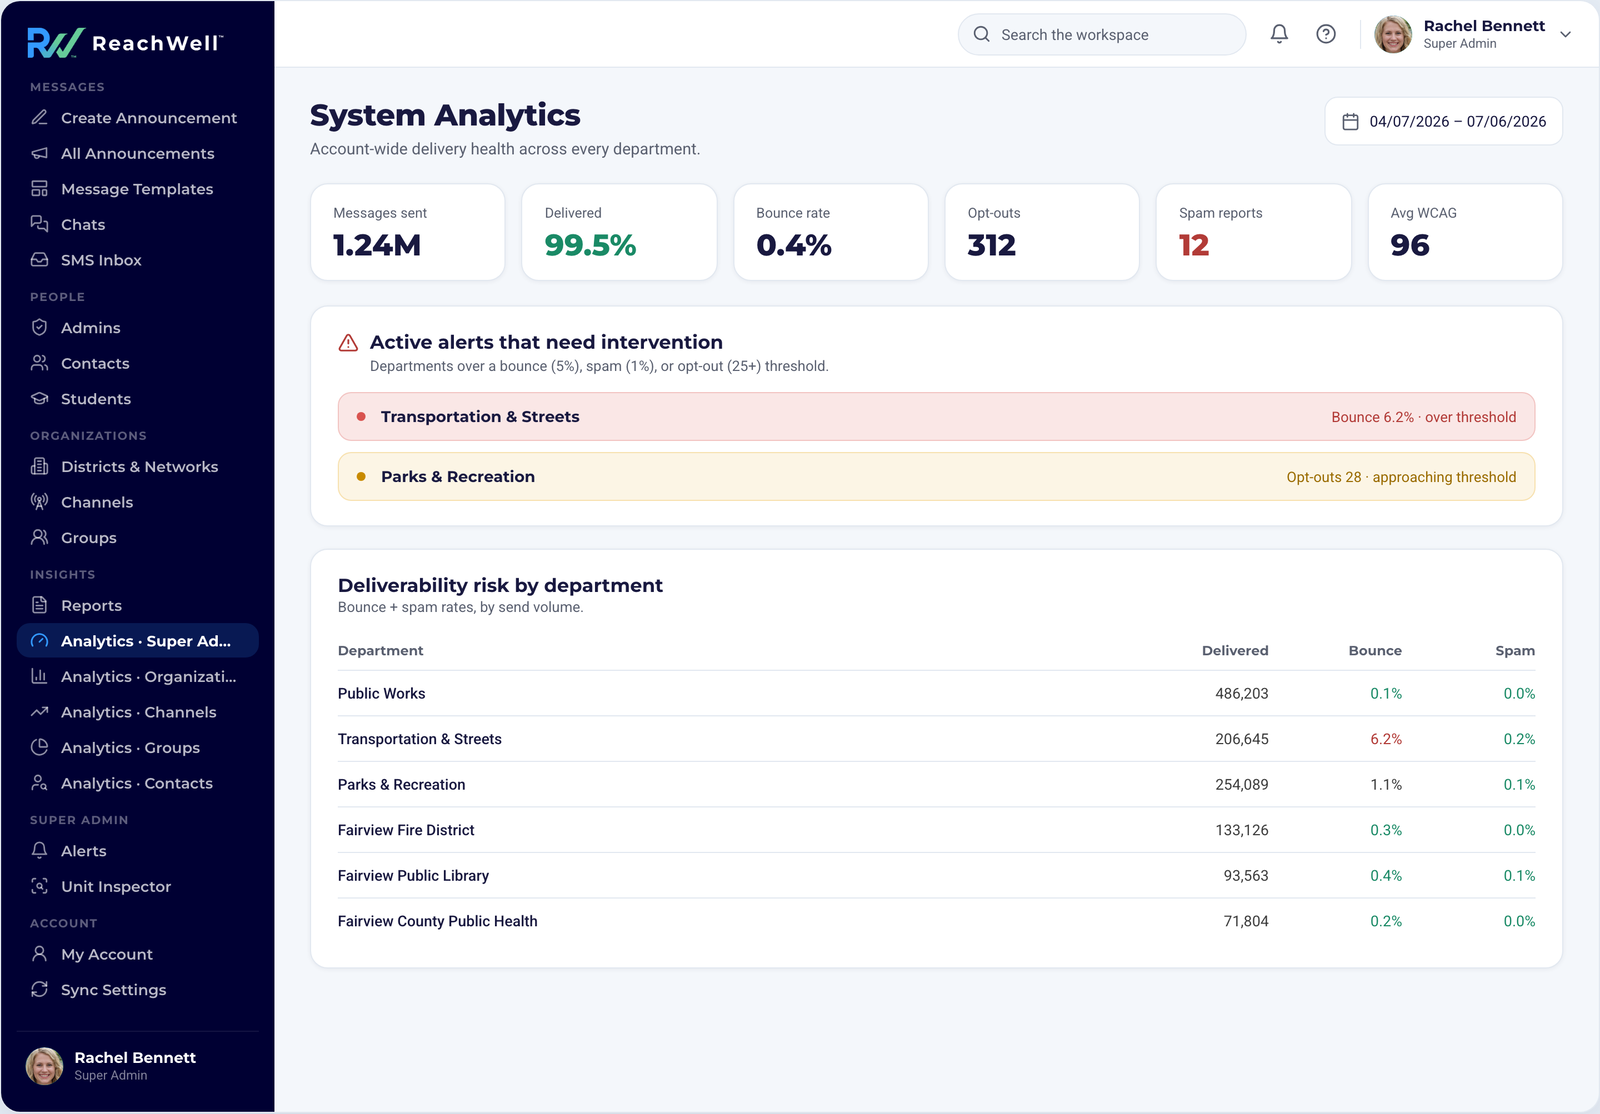Click the Delivered column header
The image size is (1600, 1114).
1235,650
